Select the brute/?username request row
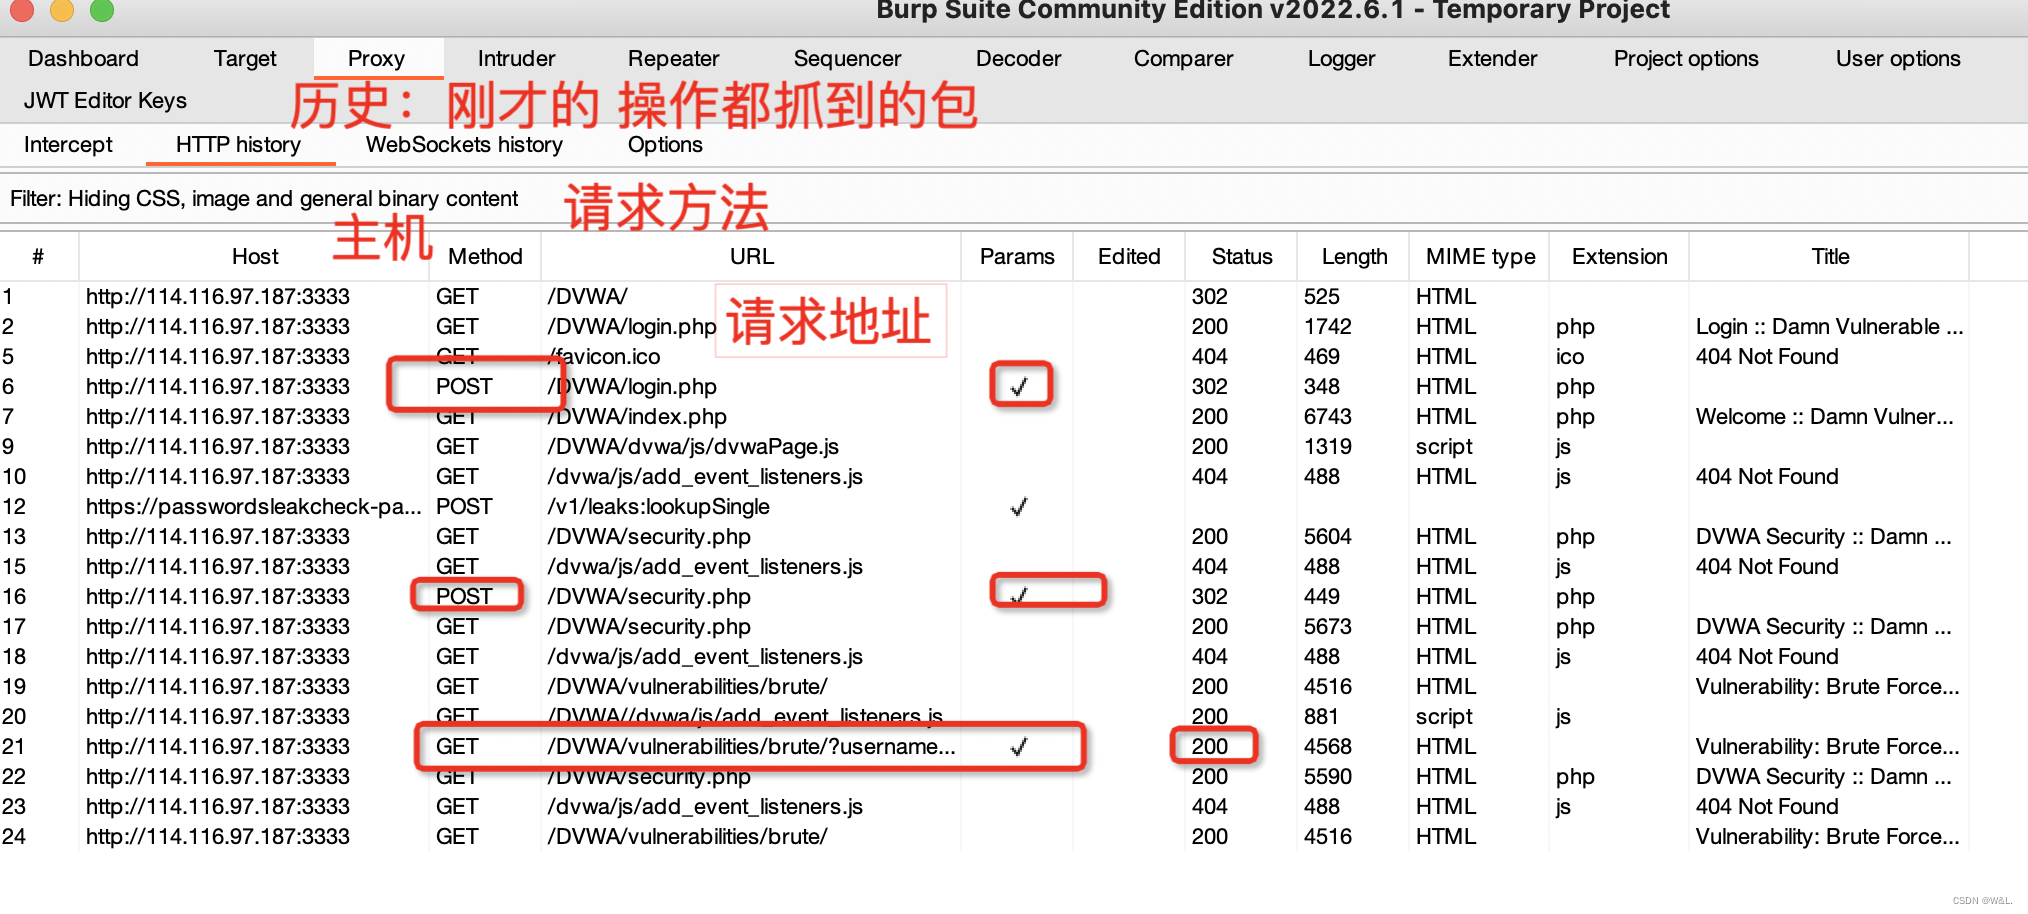2028x914 pixels. 984,747
